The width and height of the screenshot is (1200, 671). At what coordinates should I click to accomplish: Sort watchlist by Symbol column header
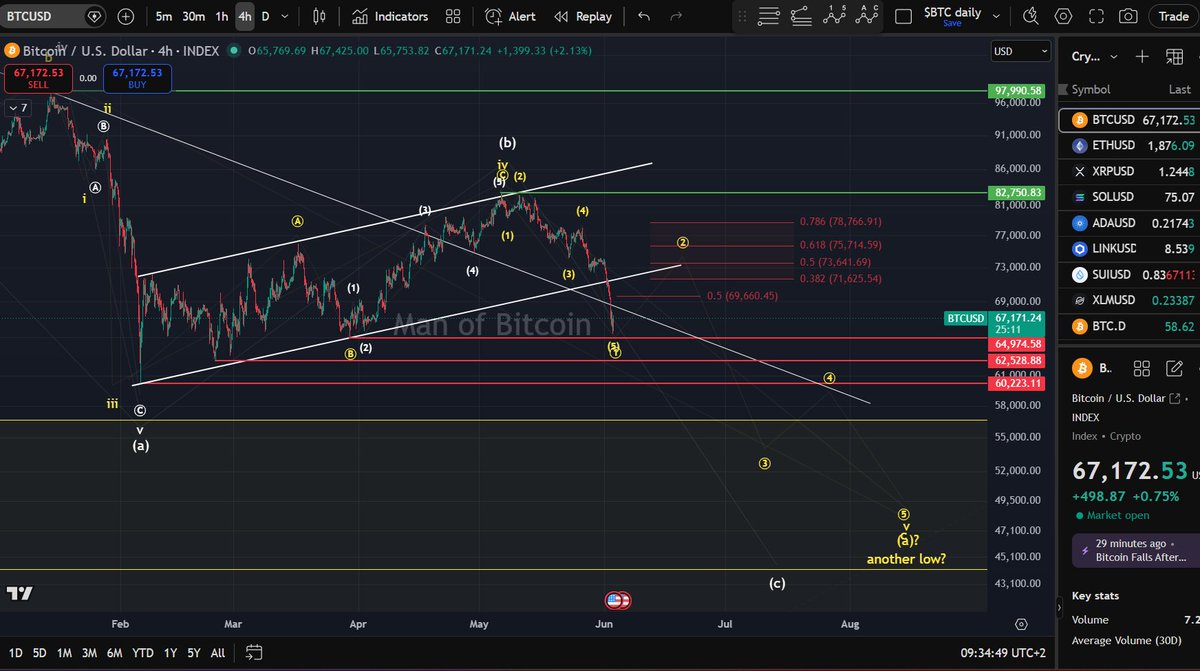tap(1090, 89)
